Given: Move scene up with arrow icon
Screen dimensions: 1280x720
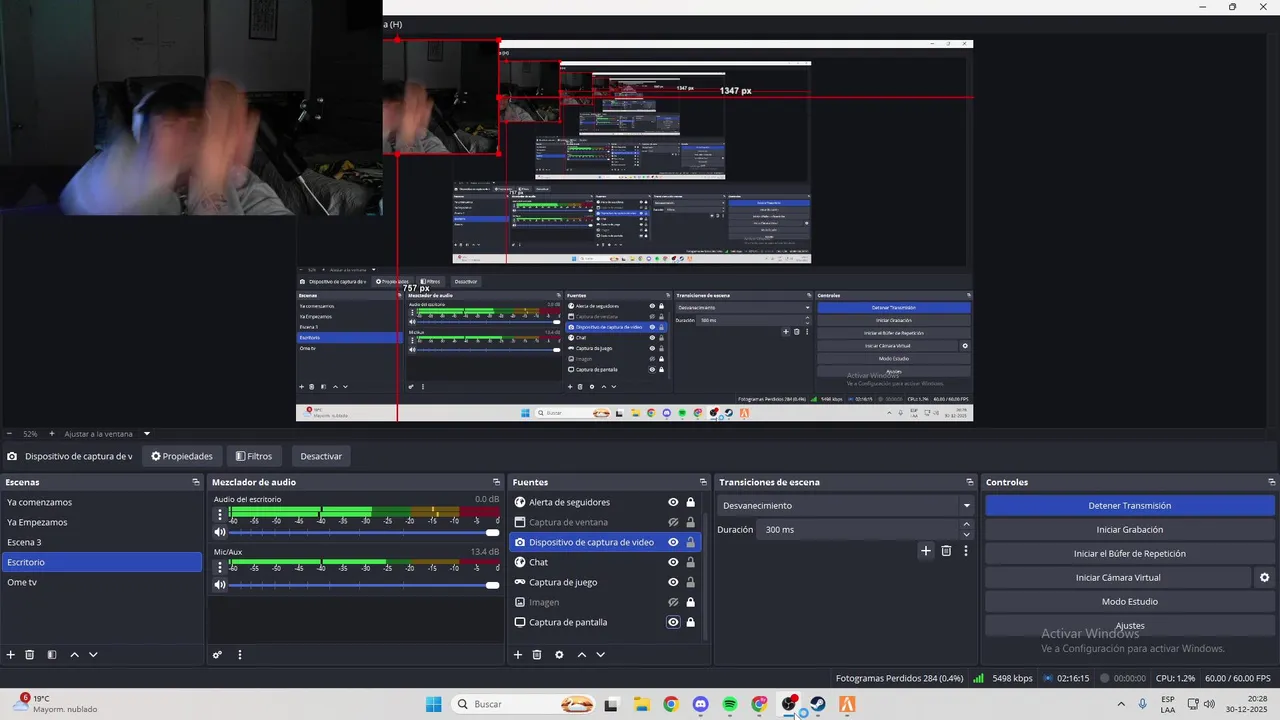Looking at the screenshot, I should coord(74,655).
